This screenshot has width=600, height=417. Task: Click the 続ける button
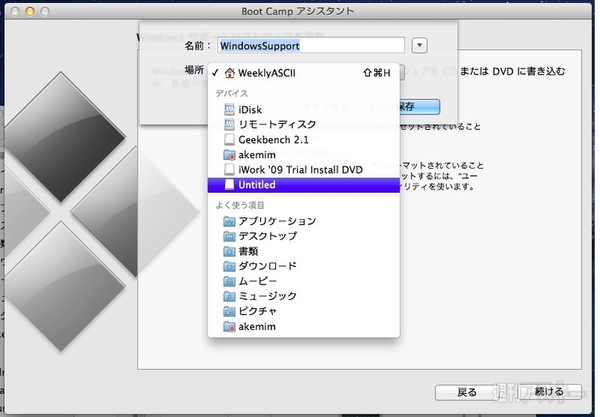coord(549,392)
